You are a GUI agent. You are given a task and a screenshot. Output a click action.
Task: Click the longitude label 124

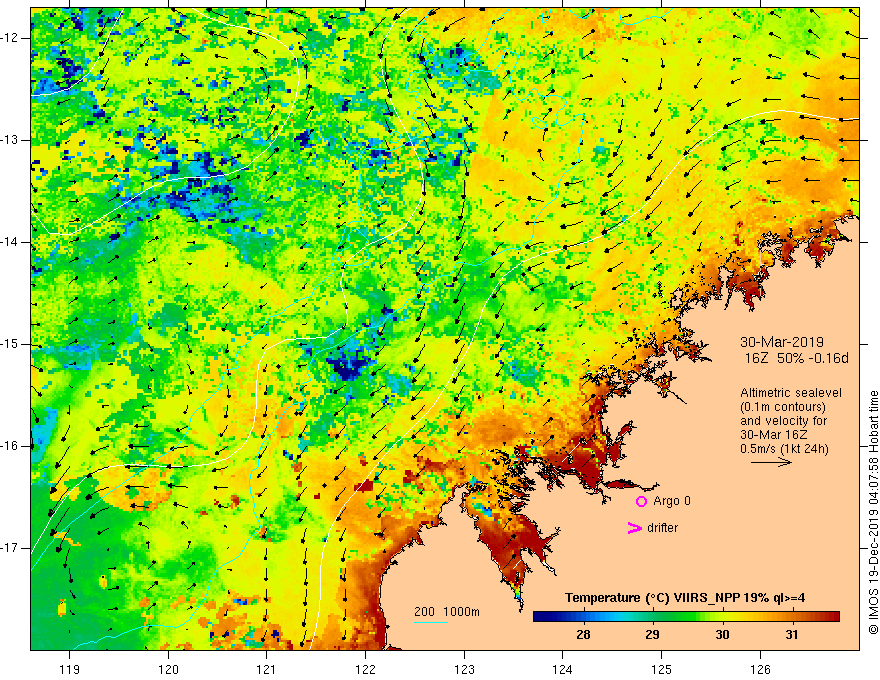coord(563,669)
